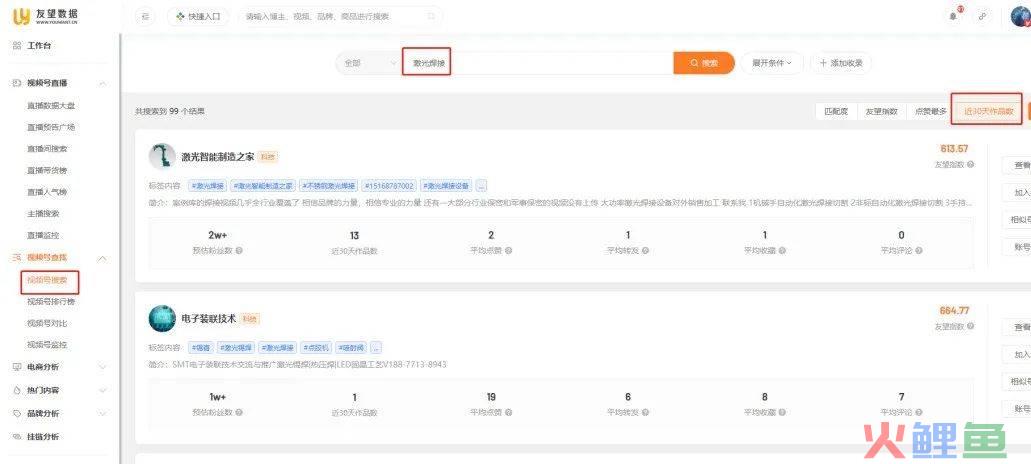
Task: Sort results by 近30天作品数
Action: 988,112
